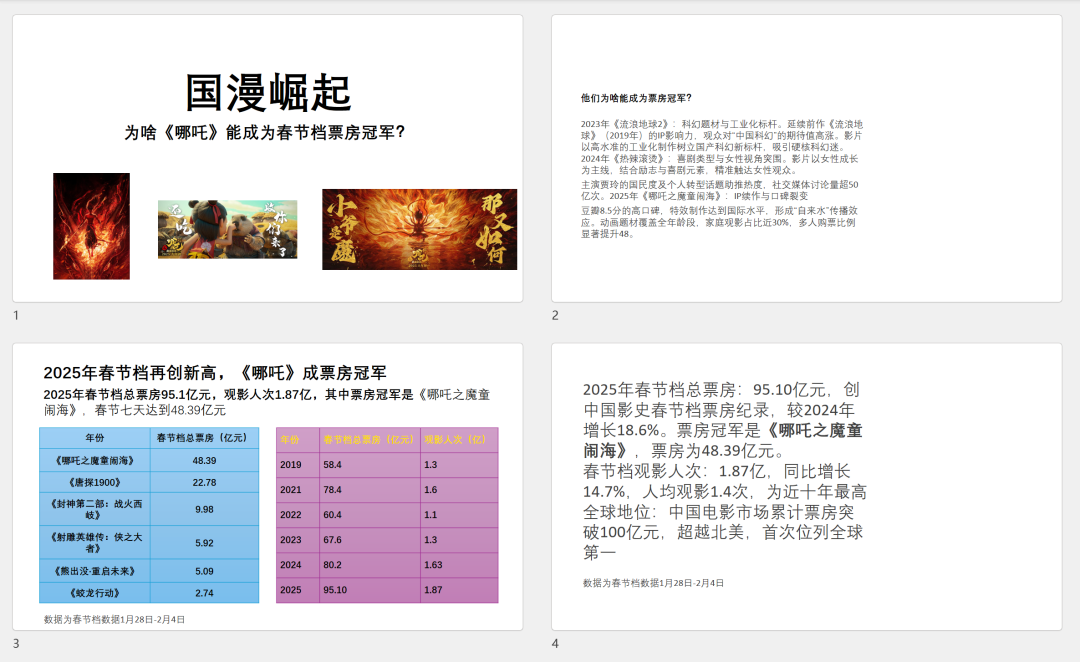Screen dimensions: 1080x662
Task: Click the line starting '2024年《热辣滚烫》'
Action: pyautogui.click(x=720, y=165)
